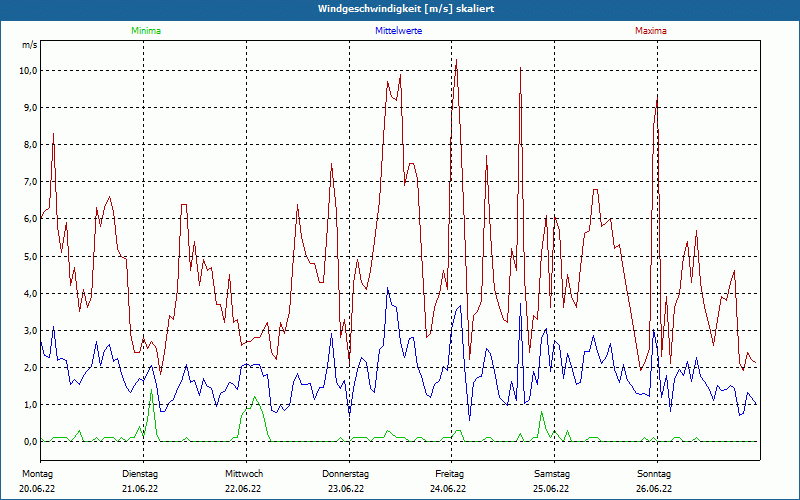The image size is (800, 500).
Task: Click the 8,0 y-axis value
Action: pyautogui.click(x=30, y=145)
